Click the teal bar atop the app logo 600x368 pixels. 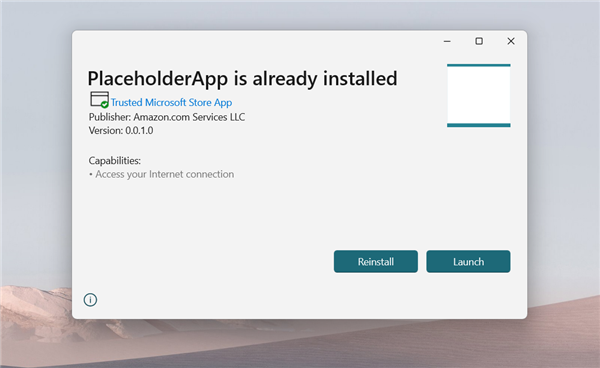[x=479, y=65]
